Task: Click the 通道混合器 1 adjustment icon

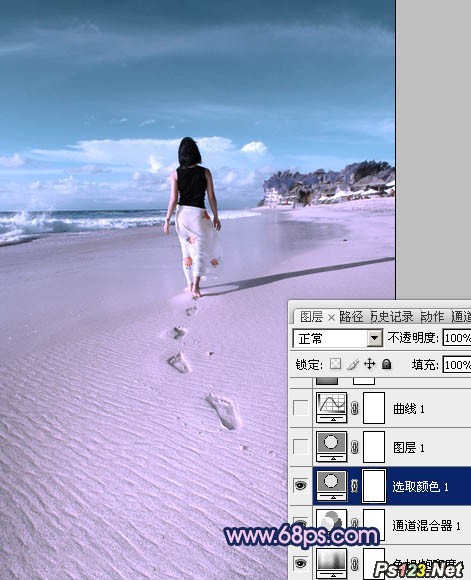Action: click(332, 524)
